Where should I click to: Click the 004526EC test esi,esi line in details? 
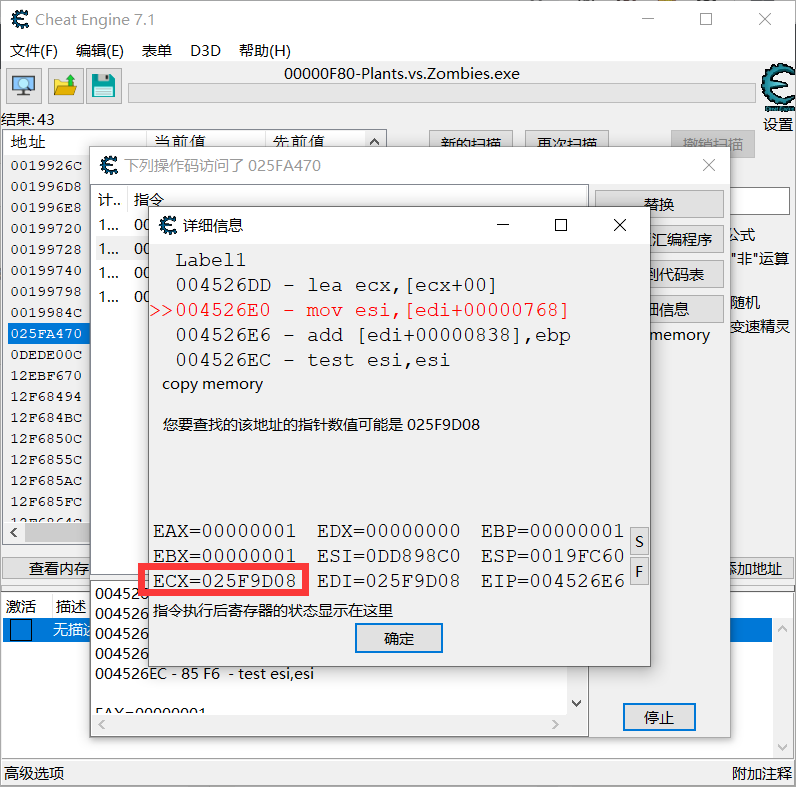(313, 360)
